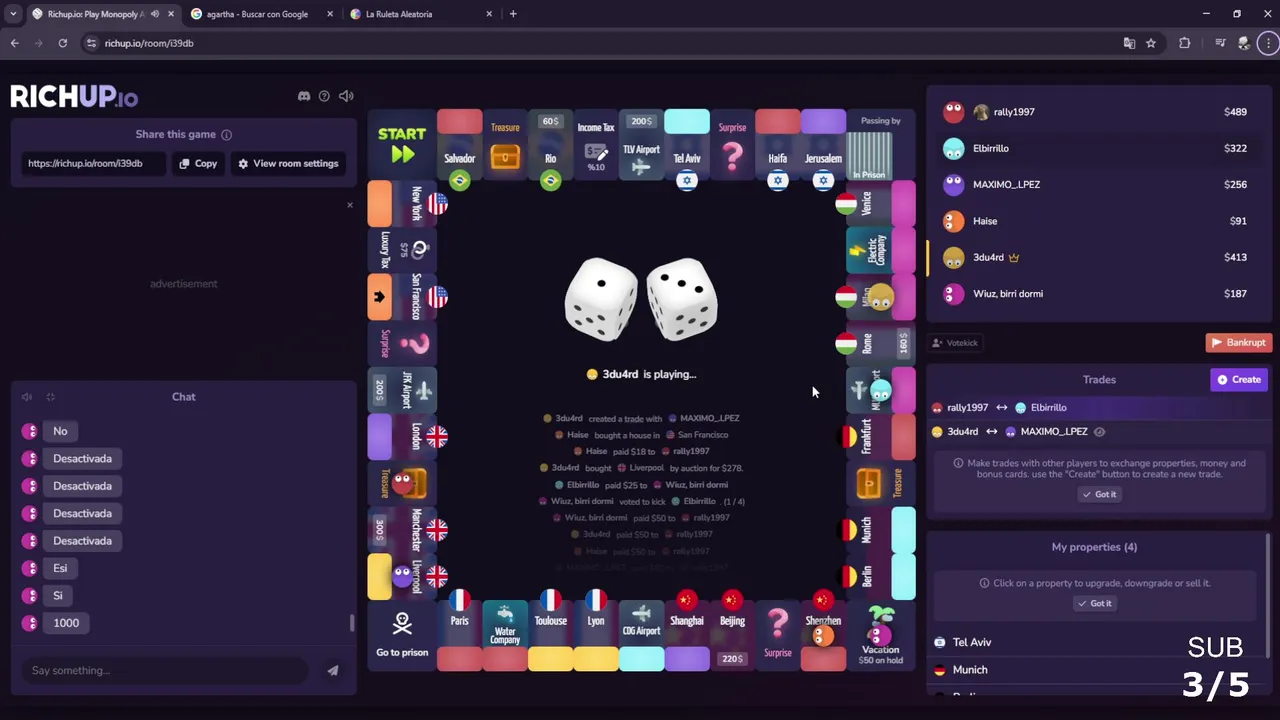1280x720 pixels.
Task: Click the Go to prison corner tile
Action: point(402,635)
